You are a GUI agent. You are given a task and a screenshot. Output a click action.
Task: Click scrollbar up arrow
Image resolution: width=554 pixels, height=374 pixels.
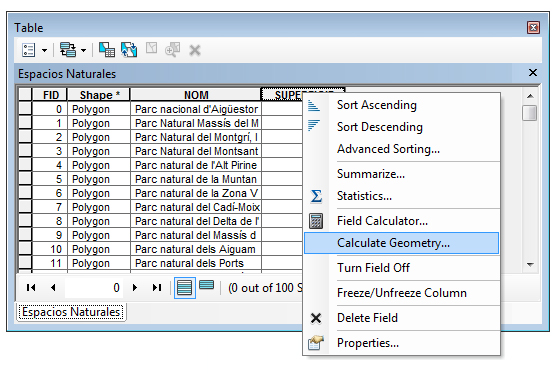click(530, 96)
